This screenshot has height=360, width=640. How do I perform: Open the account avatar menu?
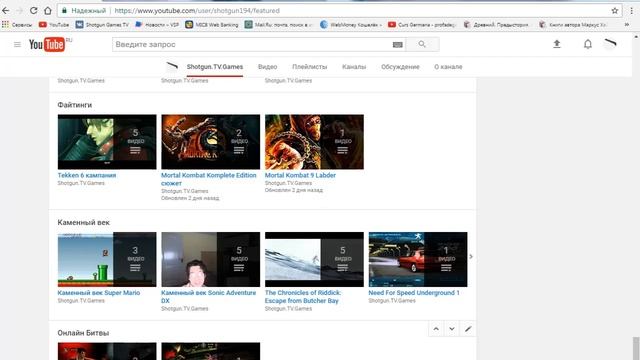[x=610, y=44]
